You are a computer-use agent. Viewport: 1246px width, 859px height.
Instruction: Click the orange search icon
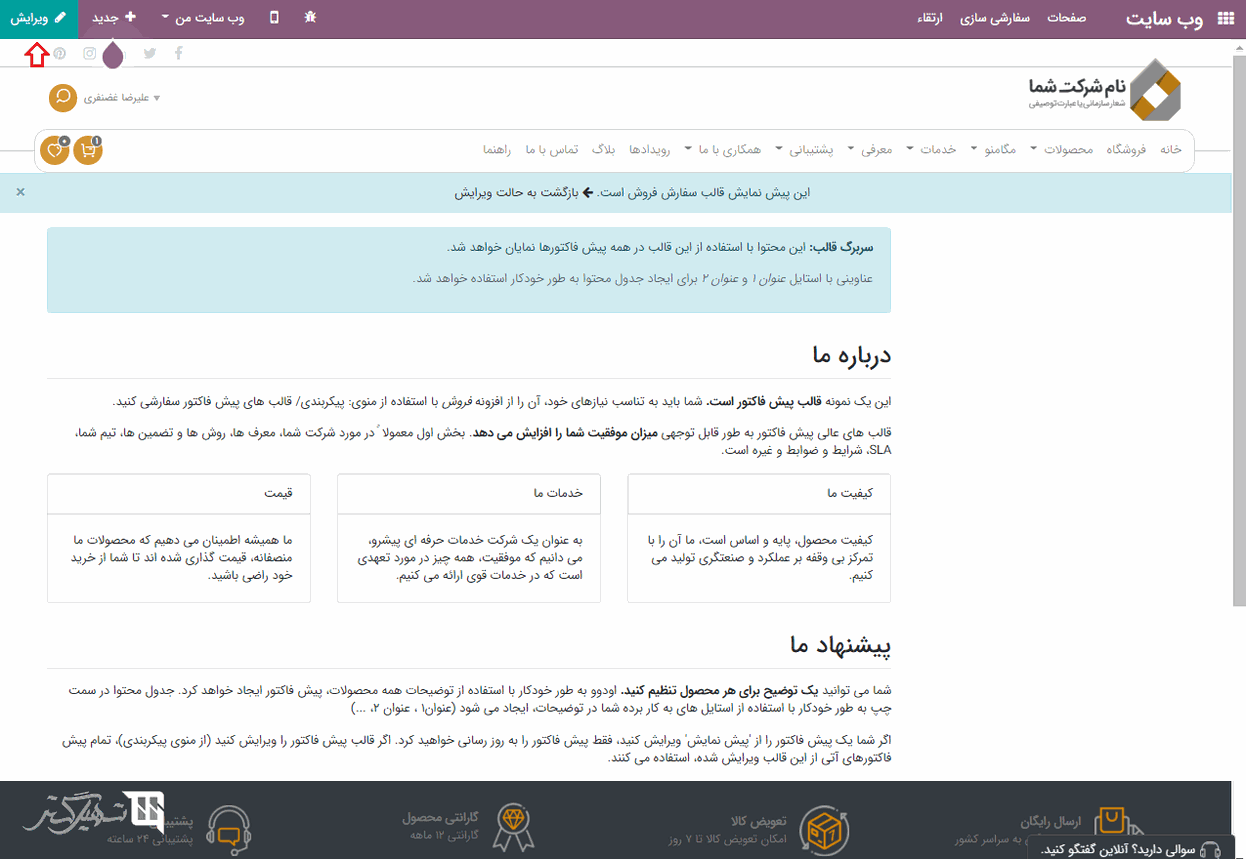pos(63,97)
